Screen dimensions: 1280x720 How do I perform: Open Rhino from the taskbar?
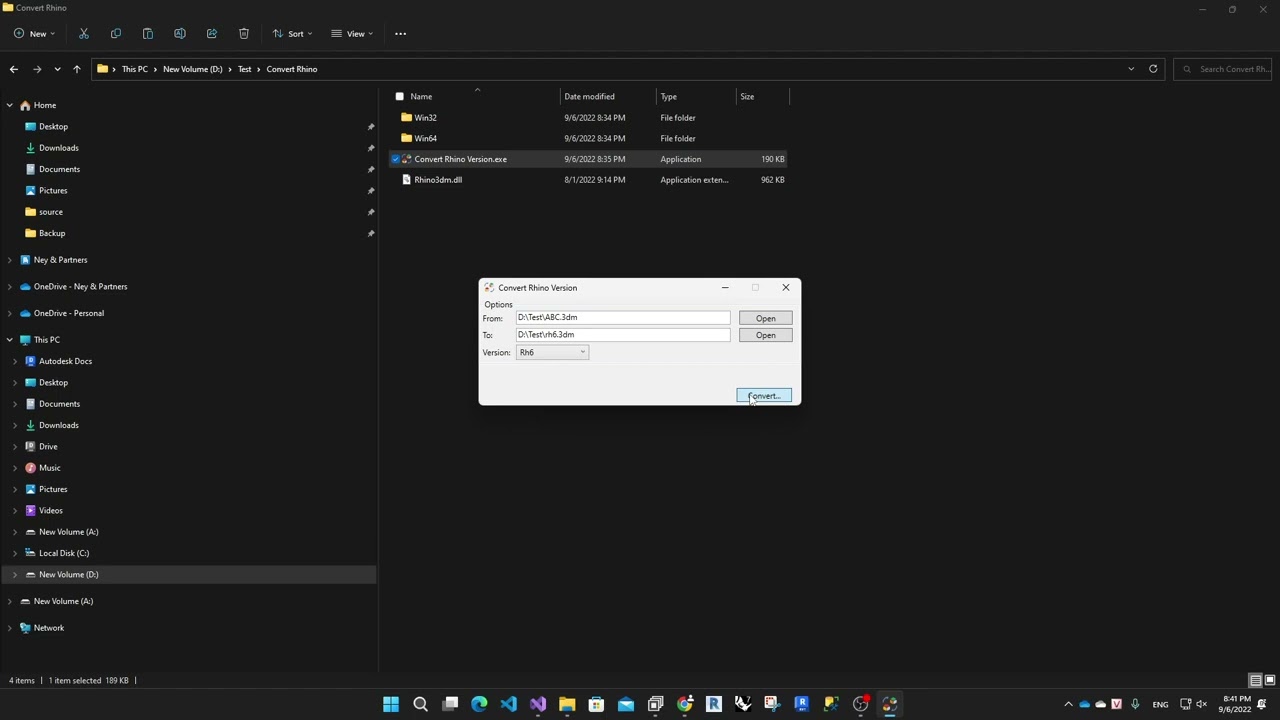coord(743,704)
